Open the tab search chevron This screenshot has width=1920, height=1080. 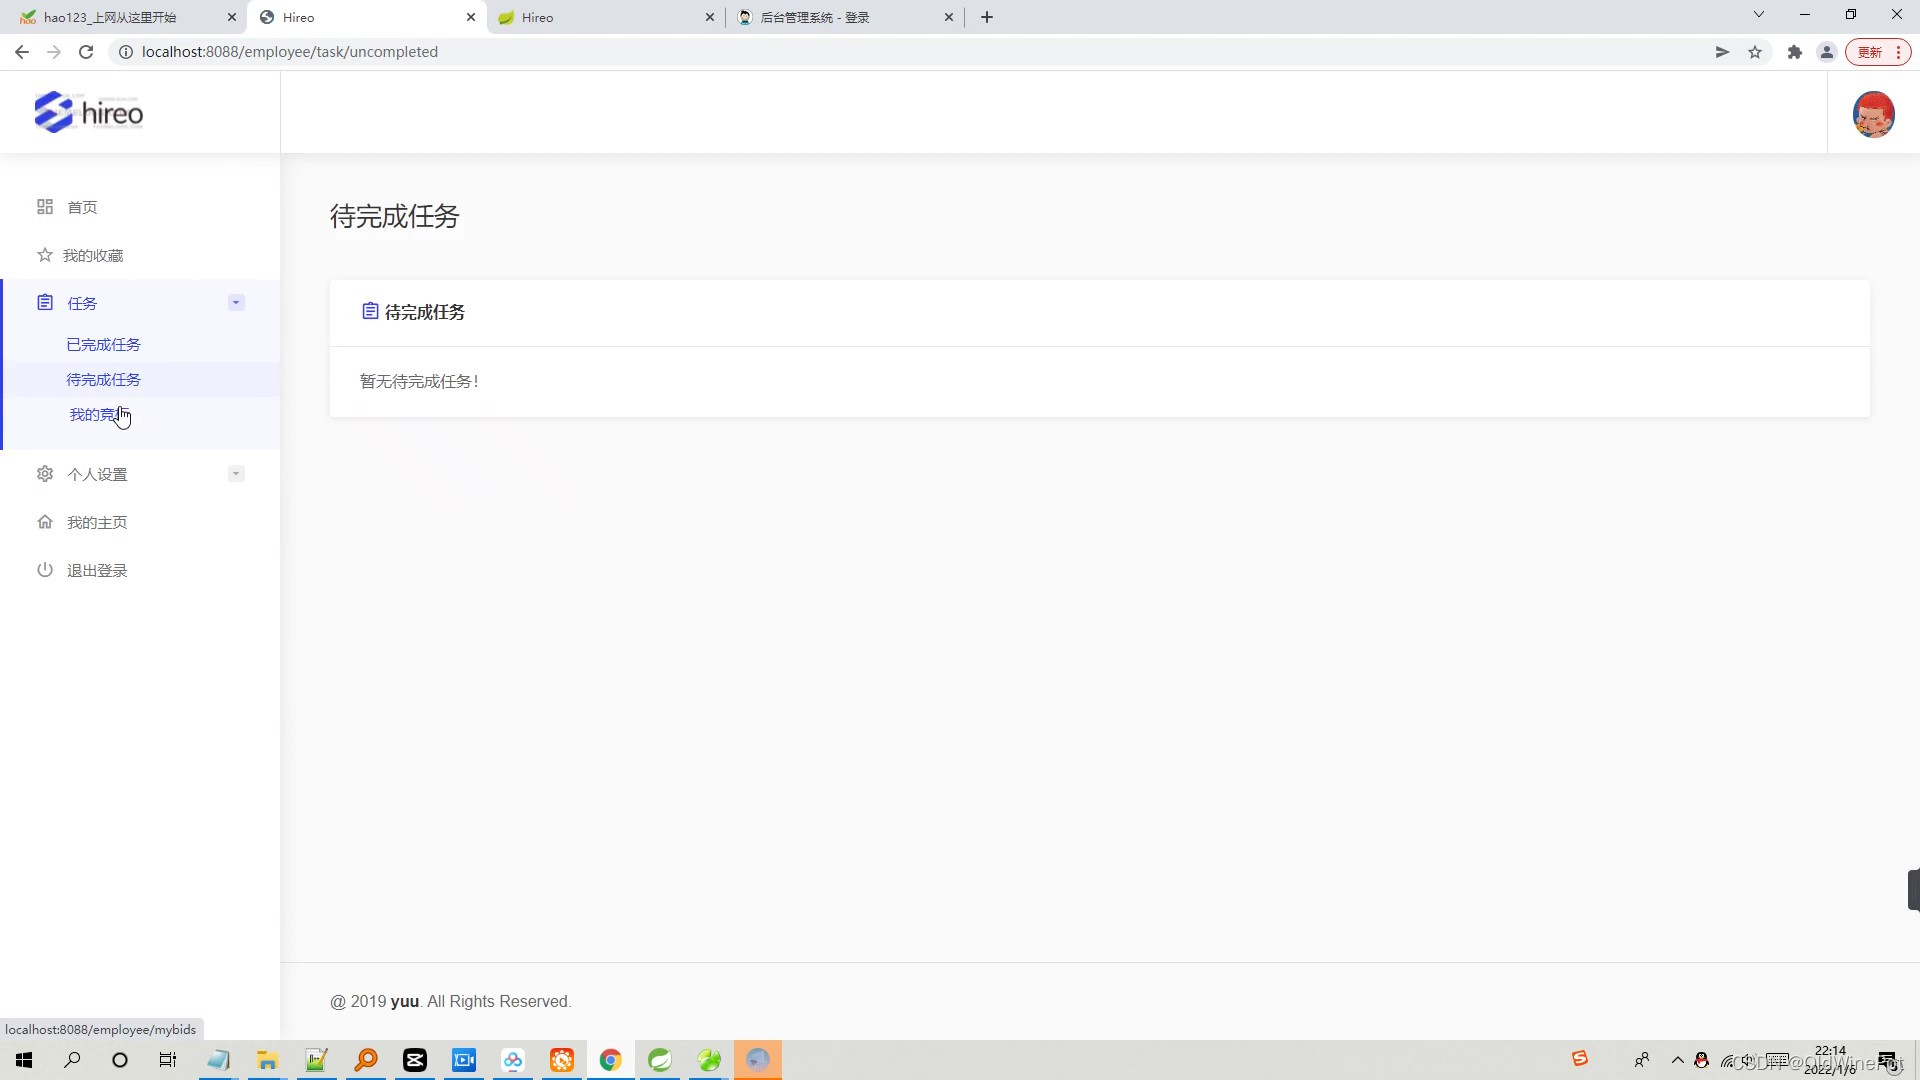point(1759,15)
